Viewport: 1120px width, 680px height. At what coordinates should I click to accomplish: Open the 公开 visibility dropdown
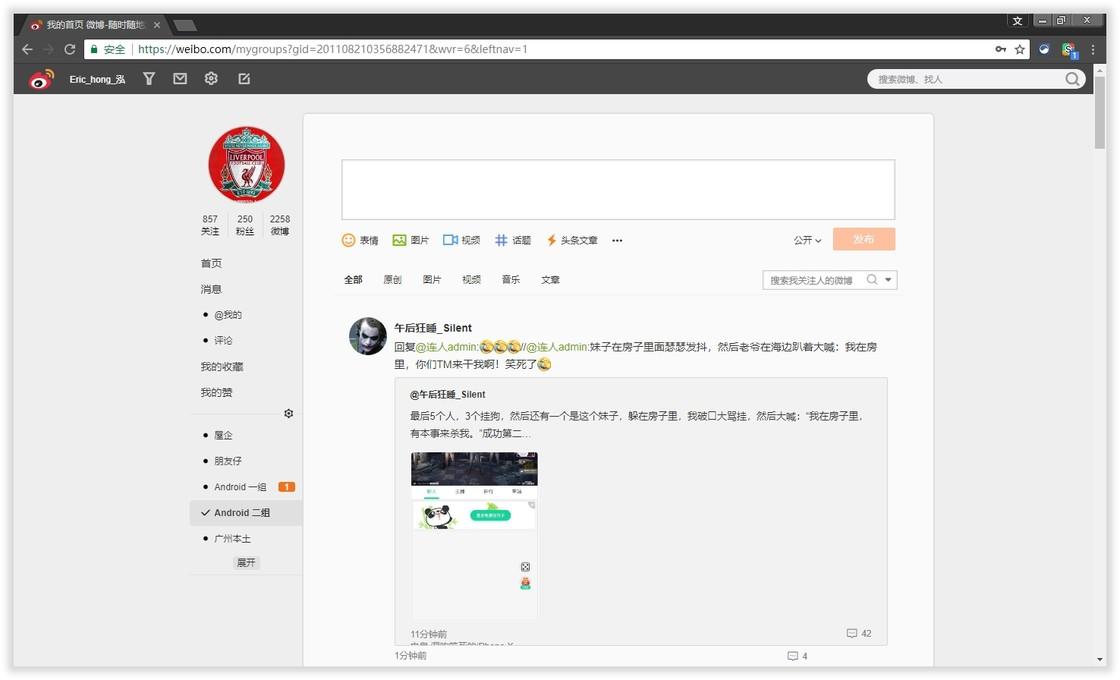pyautogui.click(x=806, y=240)
